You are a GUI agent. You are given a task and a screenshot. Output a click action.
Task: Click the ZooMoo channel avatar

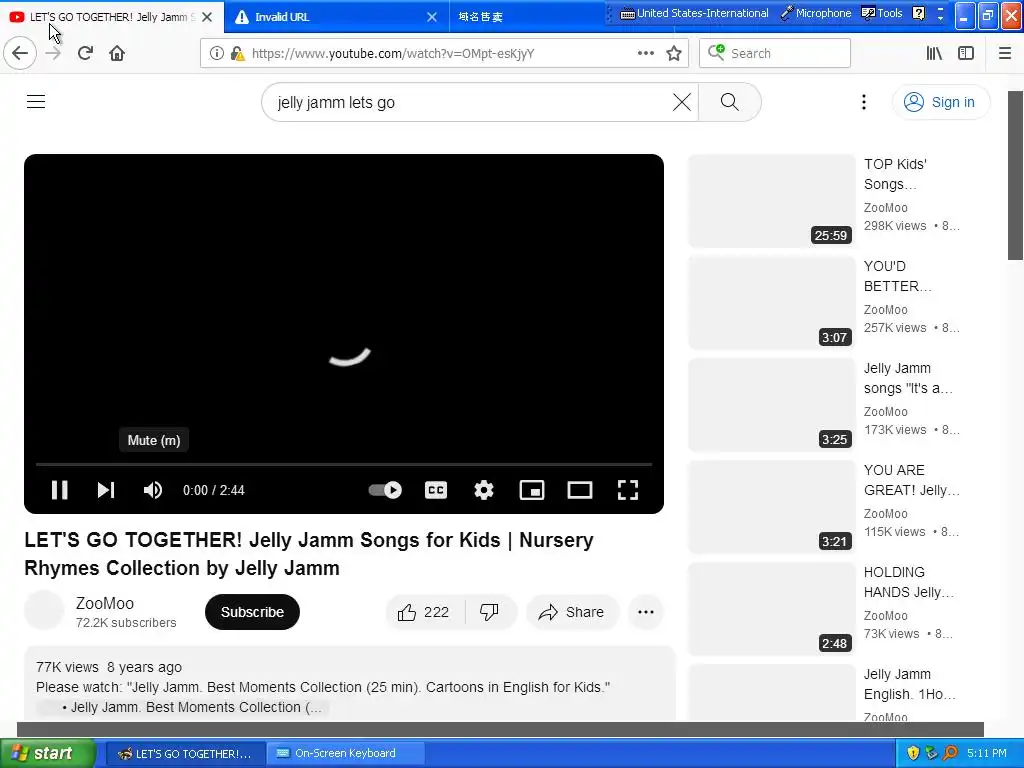pos(44,610)
